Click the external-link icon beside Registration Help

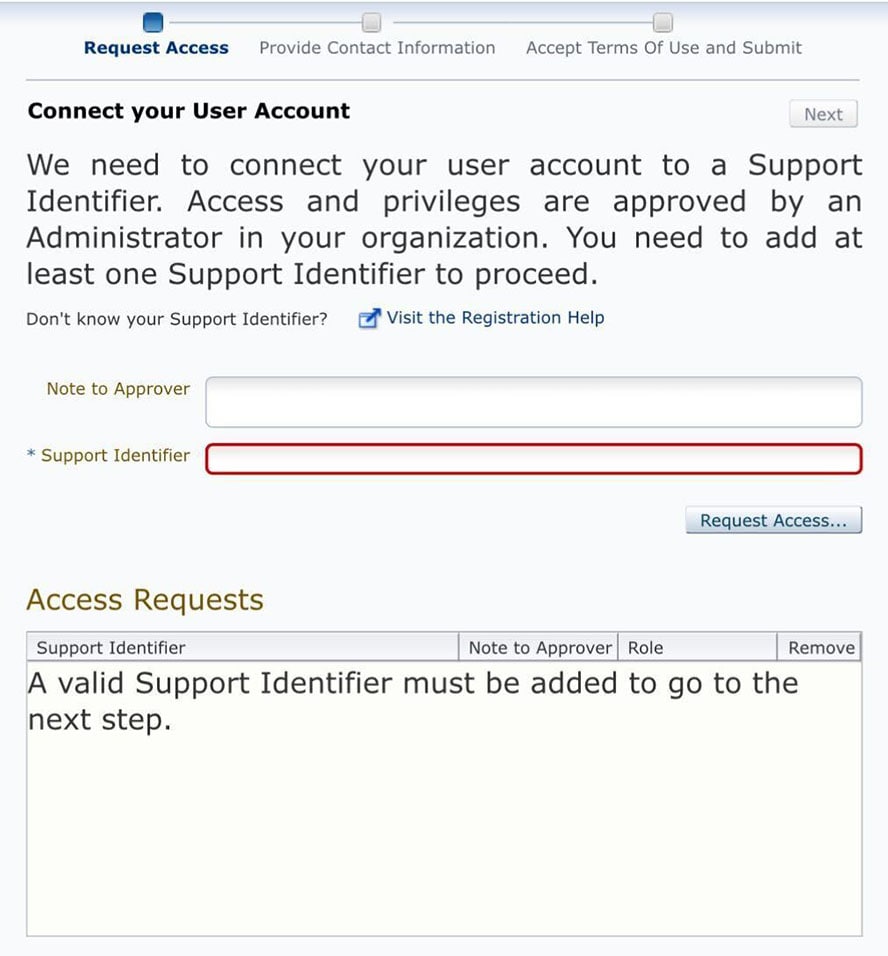click(369, 319)
